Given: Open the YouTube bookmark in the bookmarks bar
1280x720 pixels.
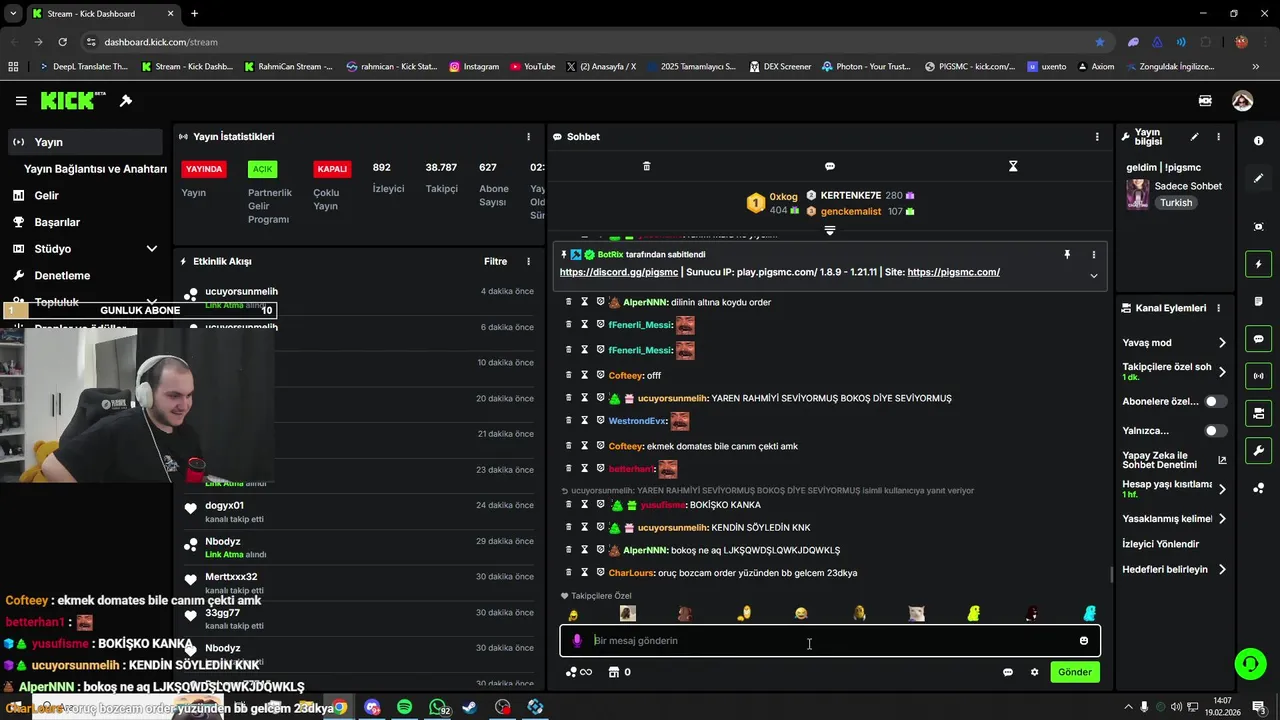Looking at the screenshot, I should (532, 67).
